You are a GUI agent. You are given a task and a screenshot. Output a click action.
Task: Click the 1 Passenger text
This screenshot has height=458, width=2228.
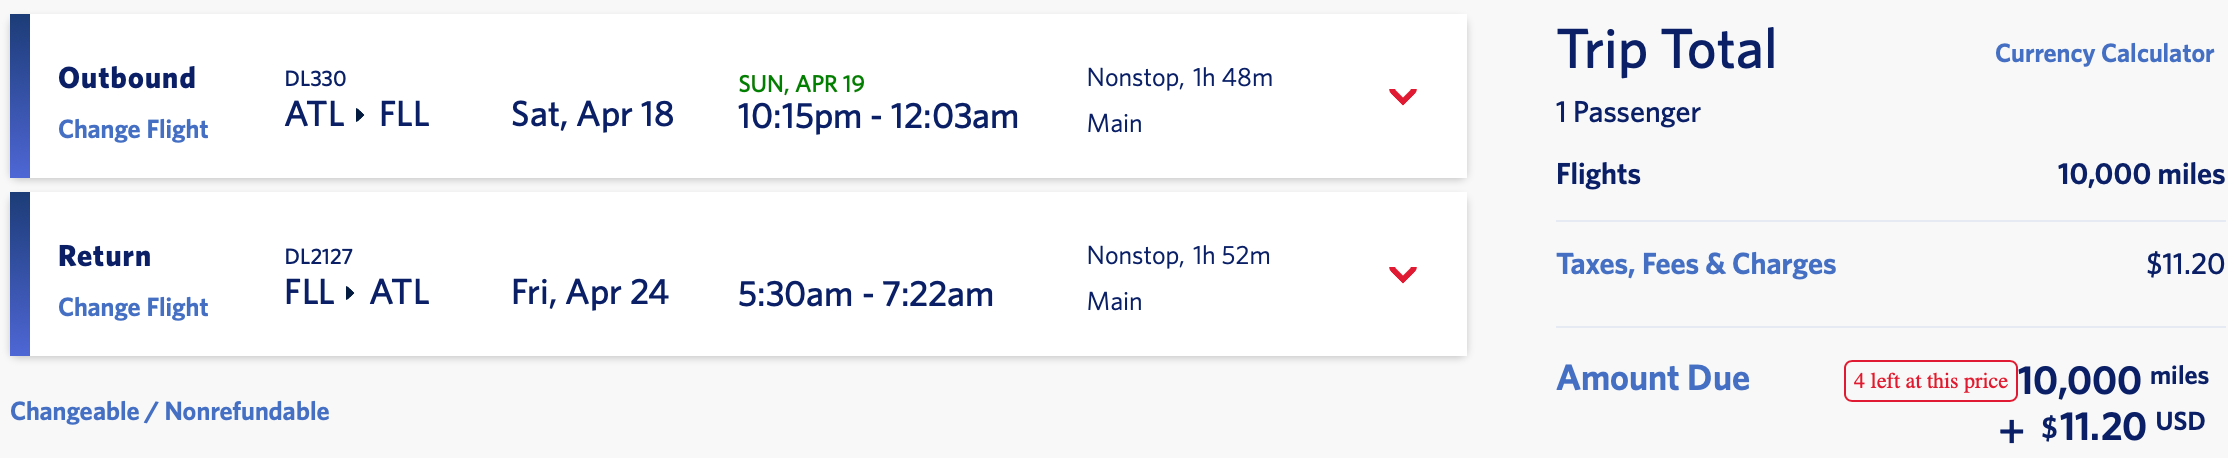[1628, 113]
